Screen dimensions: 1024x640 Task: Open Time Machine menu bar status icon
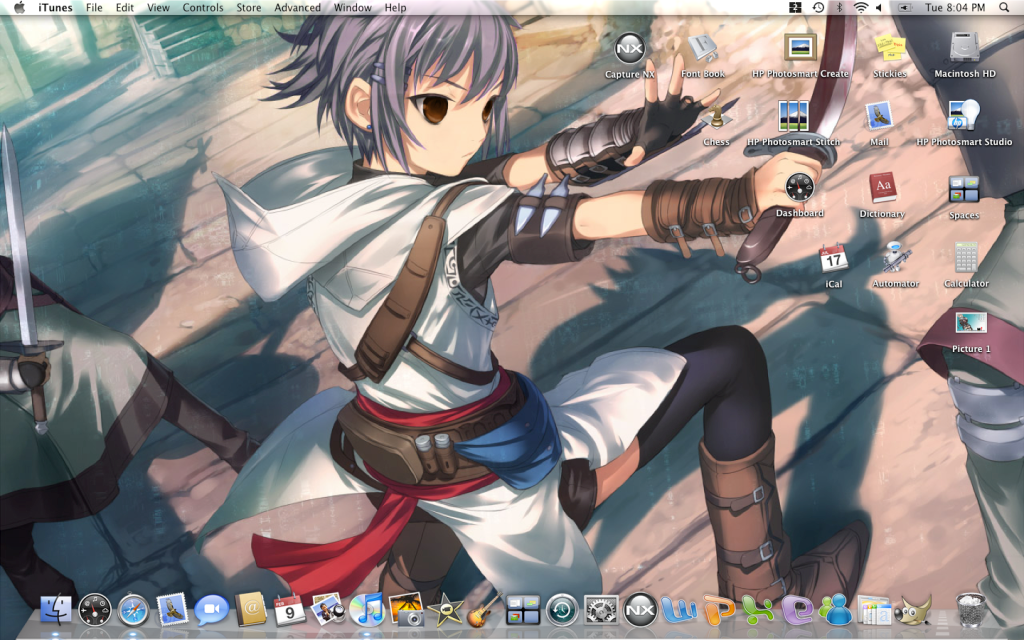pos(818,8)
